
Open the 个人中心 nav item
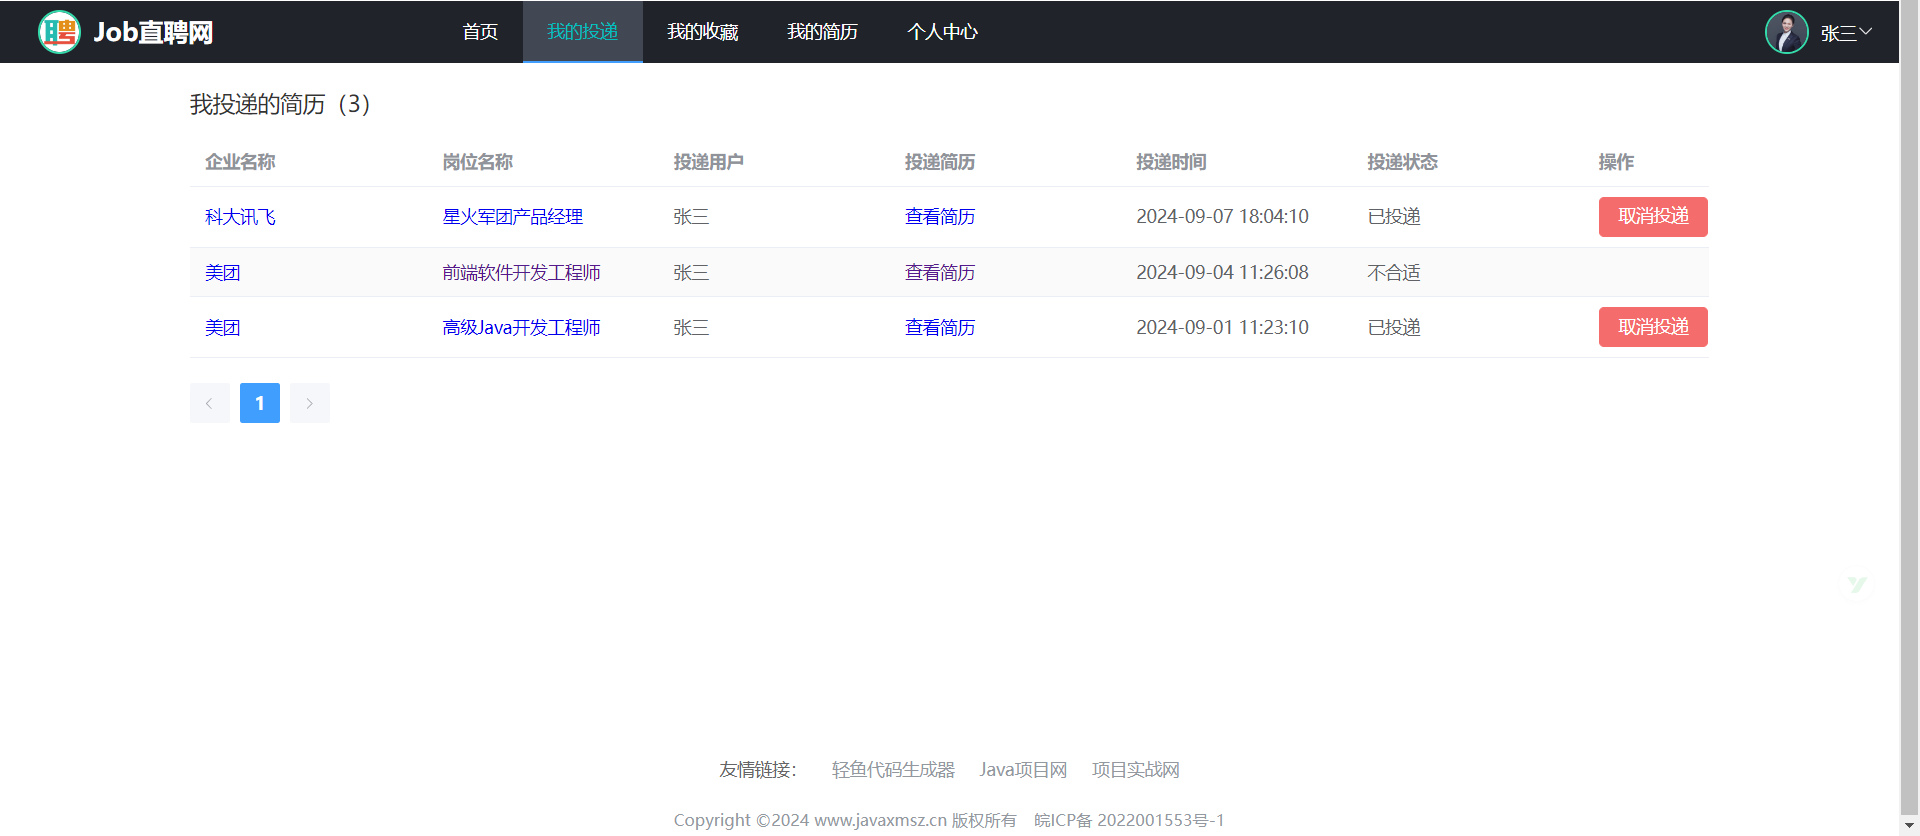pyautogui.click(x=943, y=32)
